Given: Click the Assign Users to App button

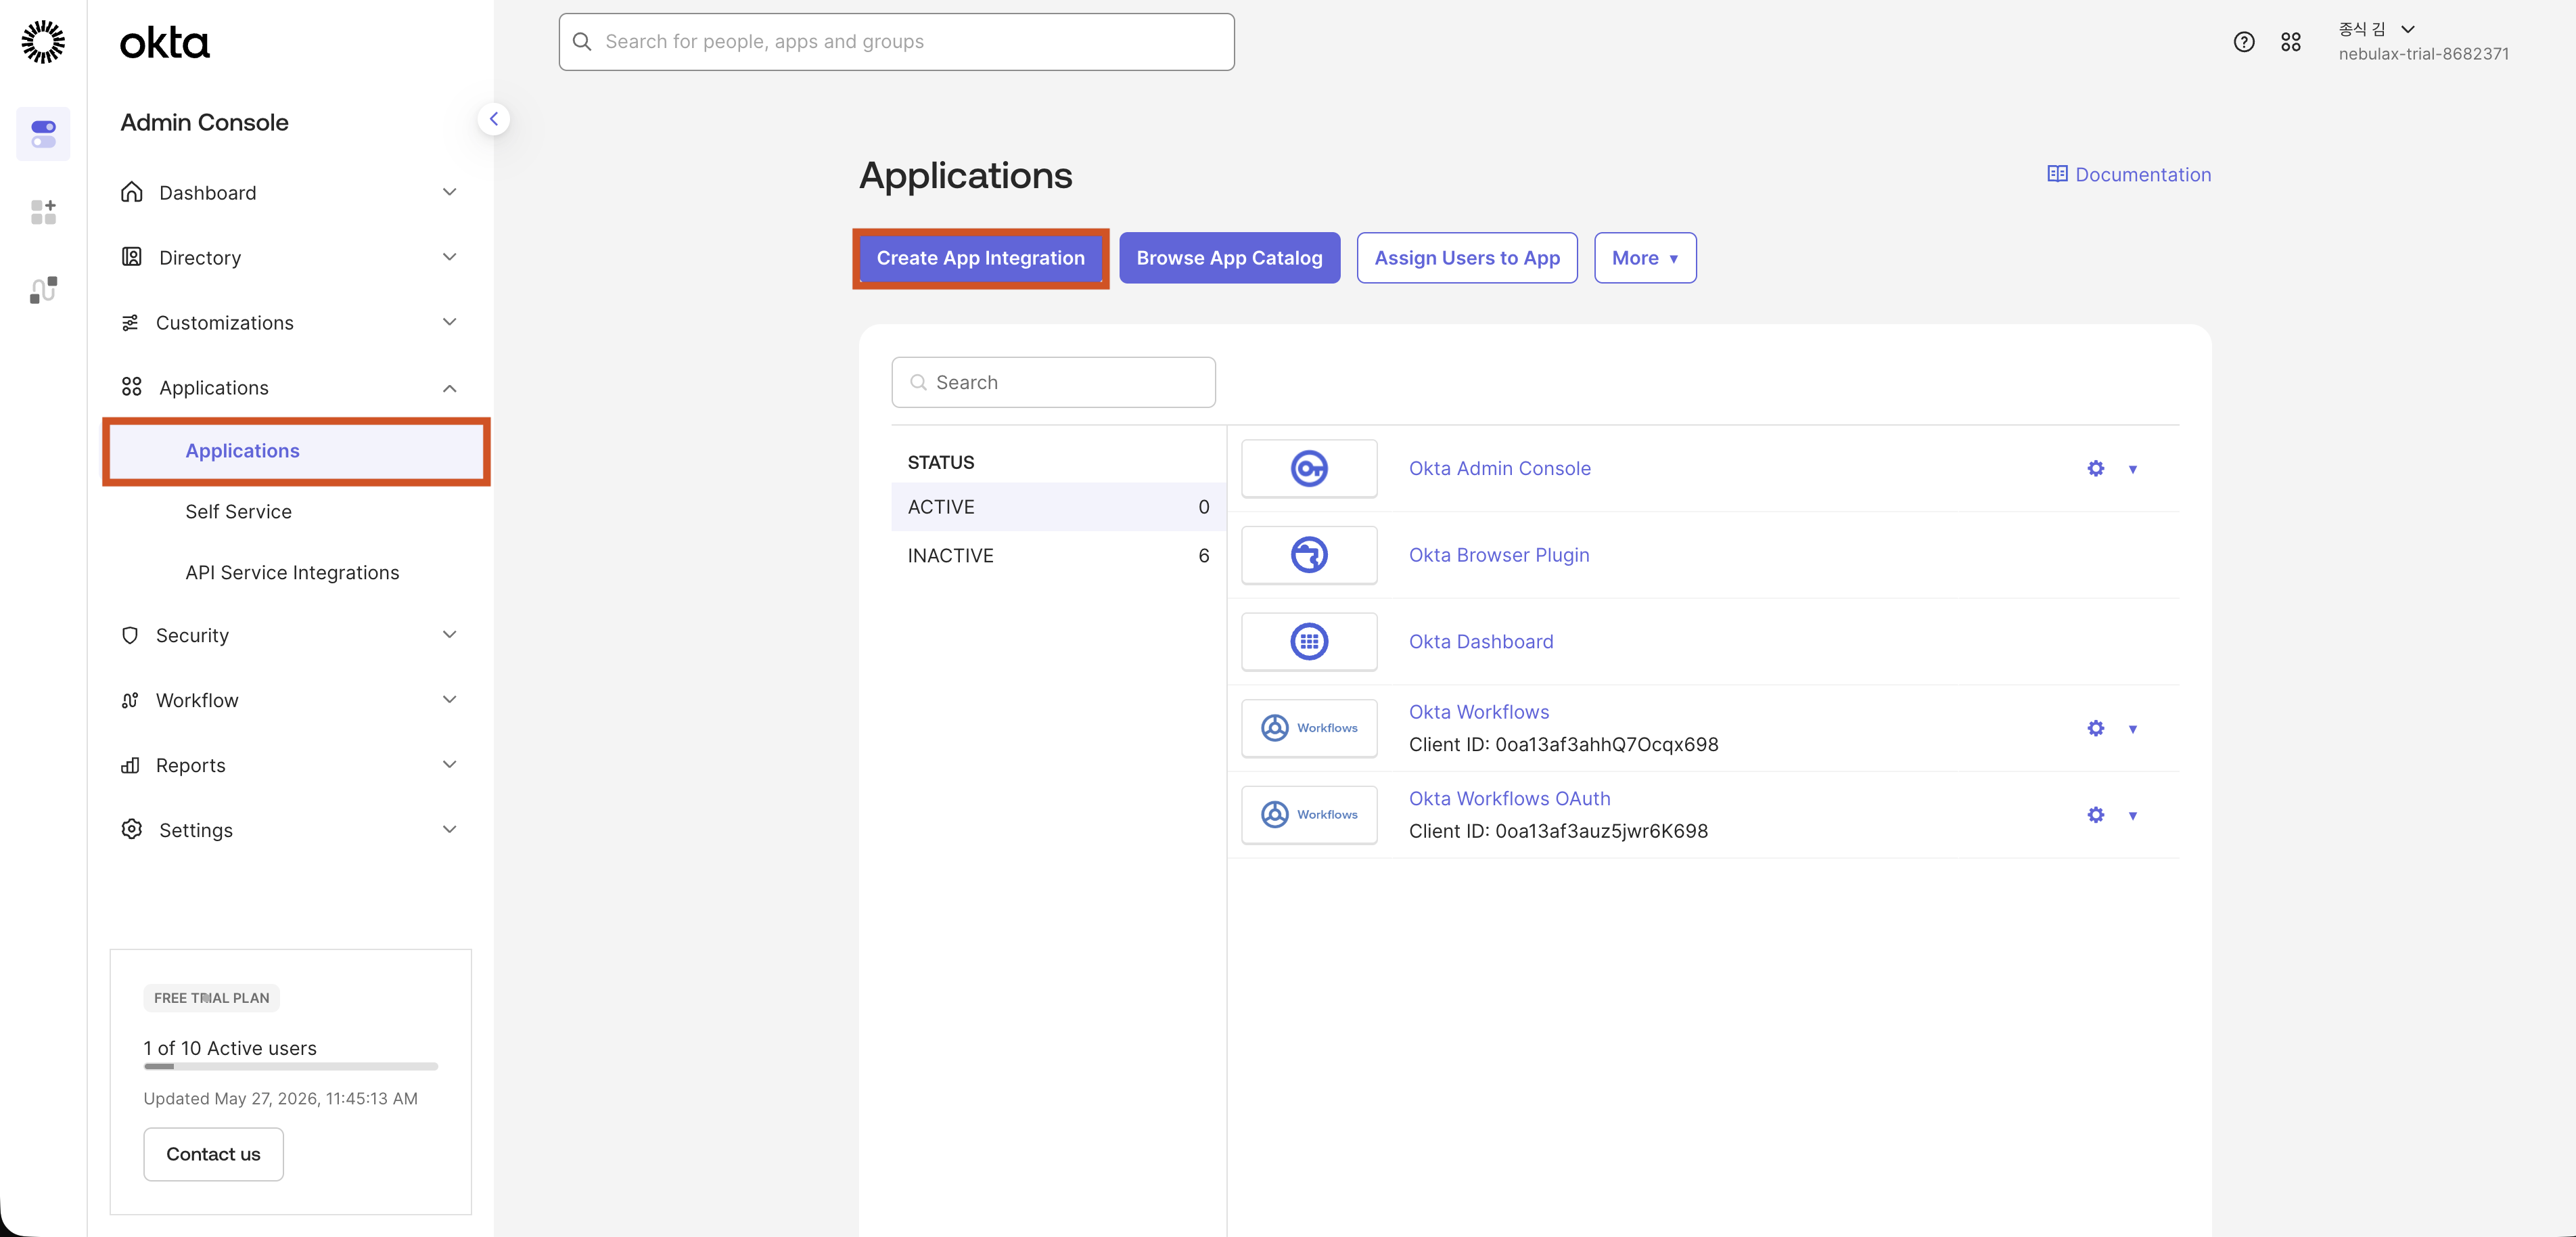Looking at the screenshot, I should point(1467,258).
